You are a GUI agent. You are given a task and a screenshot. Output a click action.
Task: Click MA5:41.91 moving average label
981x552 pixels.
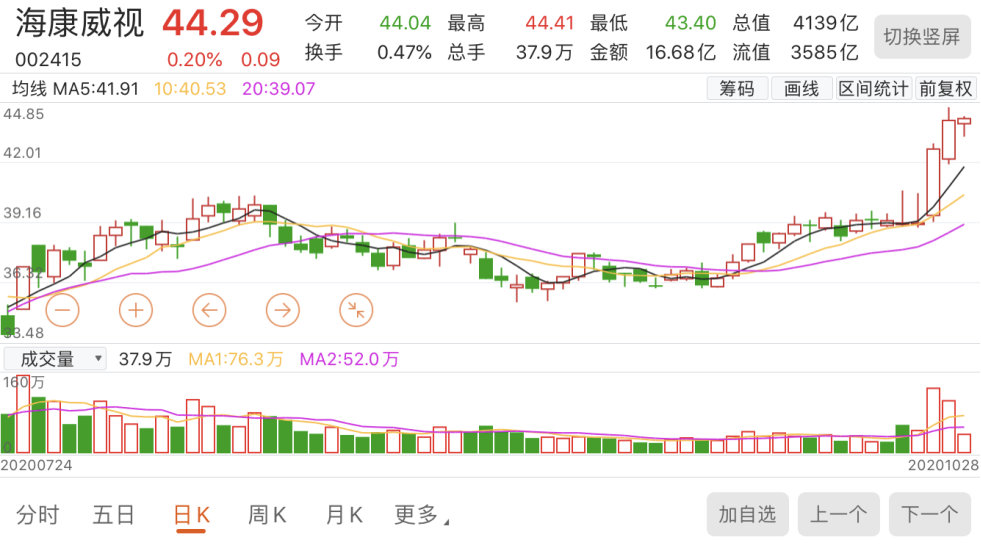[x=96, y=89]
